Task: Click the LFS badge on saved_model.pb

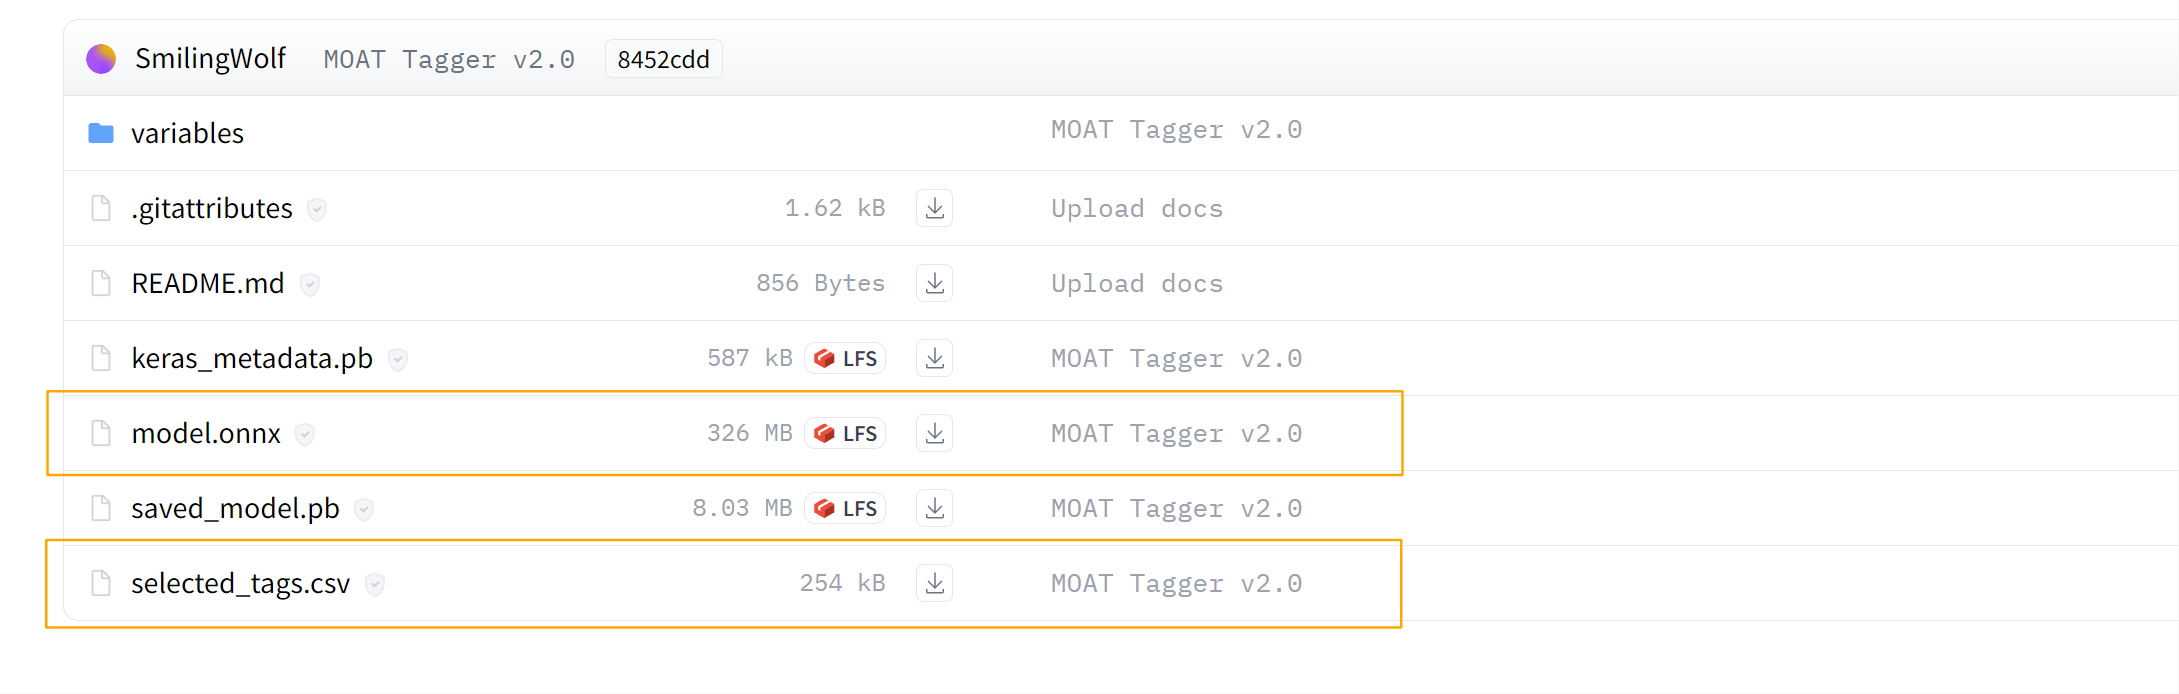Action: pos(845,508)
